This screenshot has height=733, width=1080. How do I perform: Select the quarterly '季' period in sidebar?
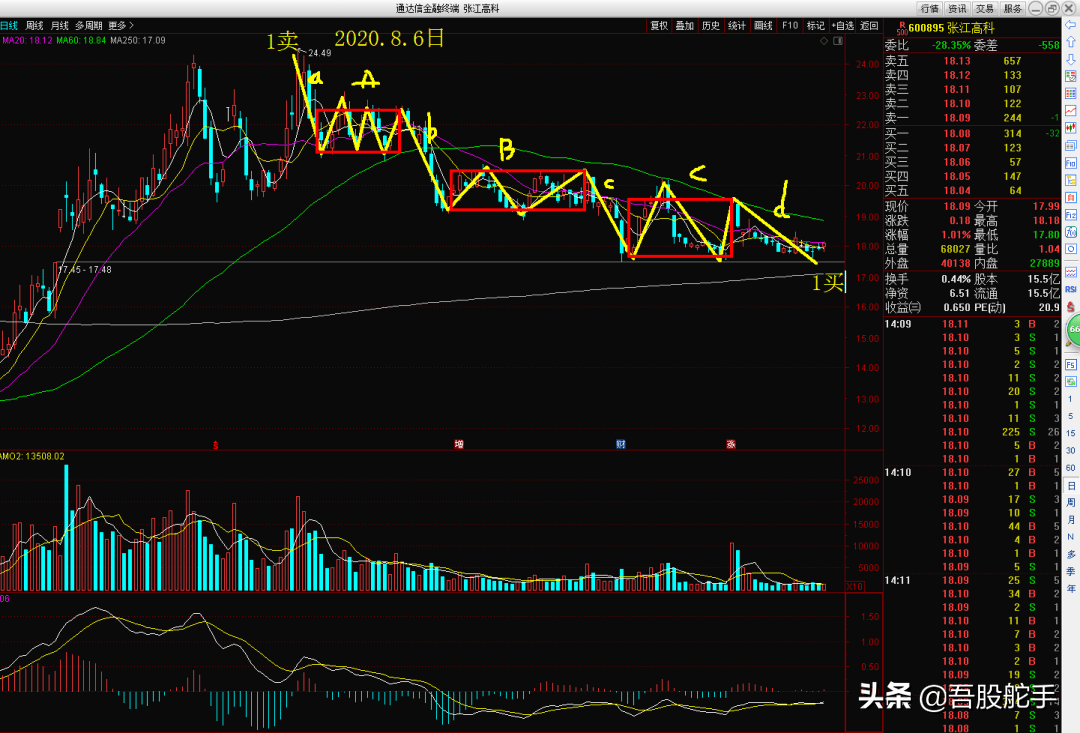point(1070,572)
